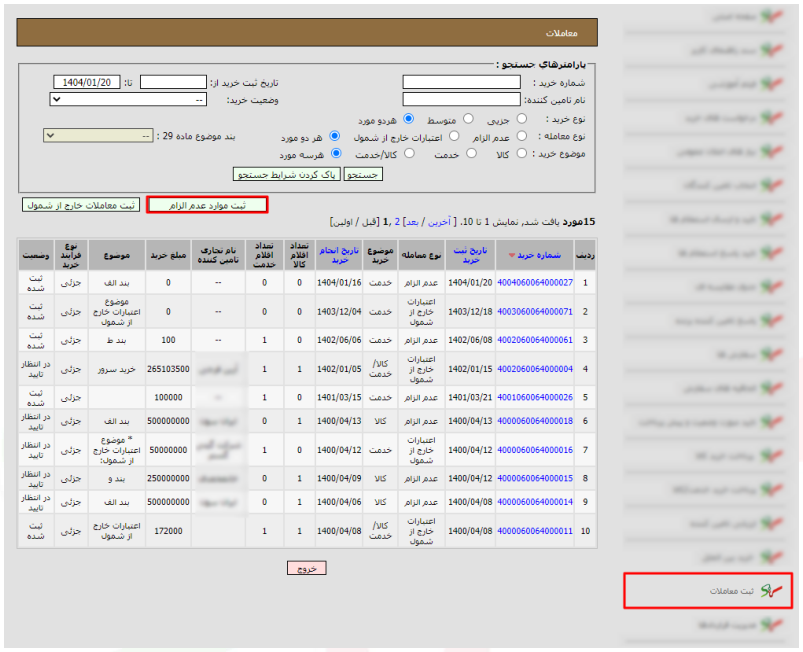Open ثبت معاملات in the sidebar menu
803x652 pixels.
point(708,591)
